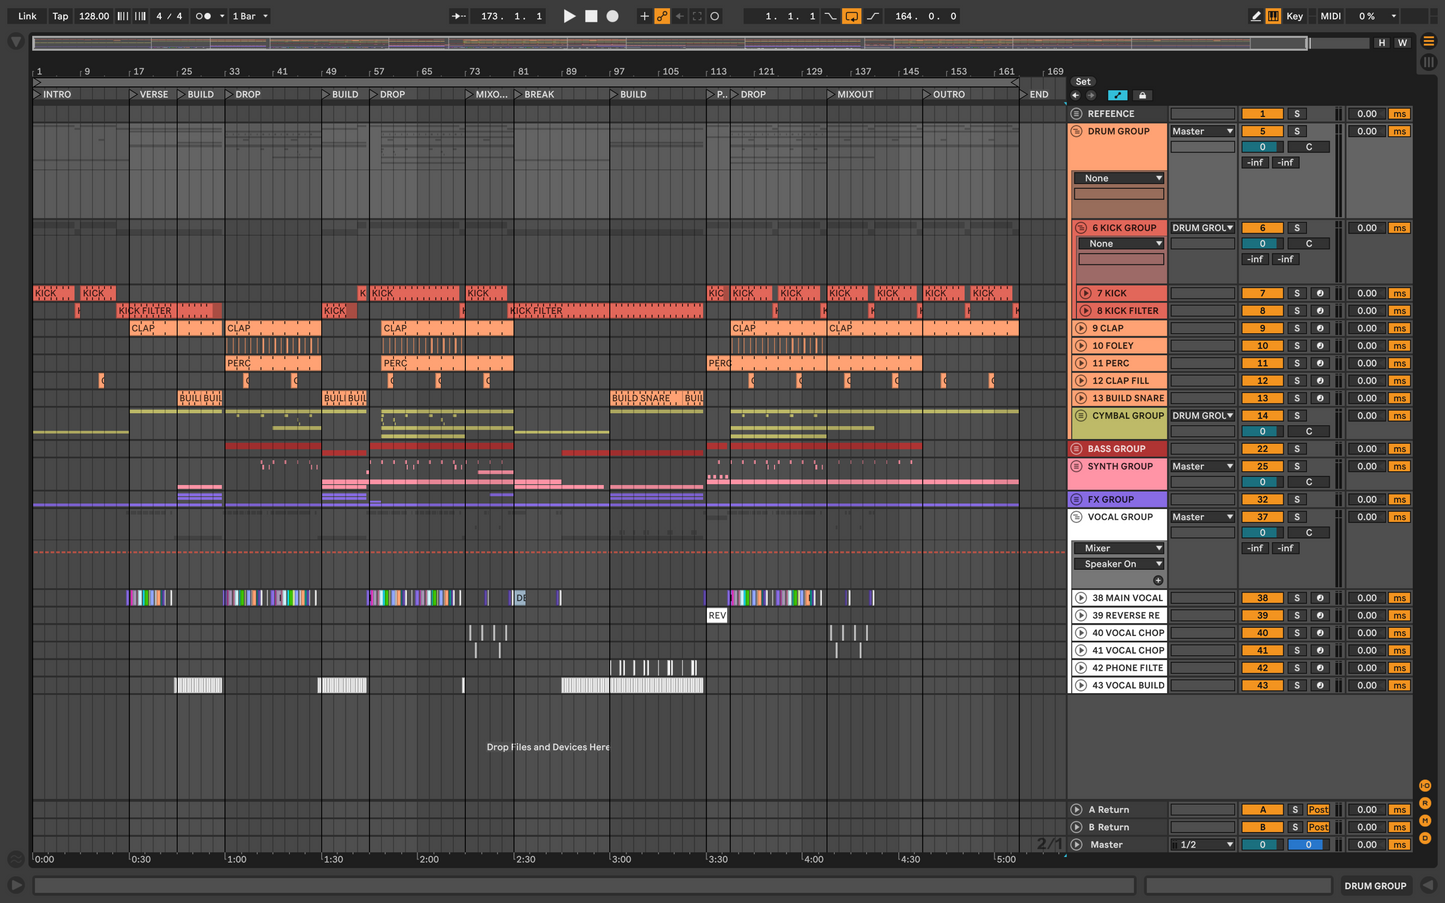The height and width of the screenshot is (903, 1445).
Task: Solo the 9 CLAP track
Action: pyautogui.click(x=1296, y=328)
